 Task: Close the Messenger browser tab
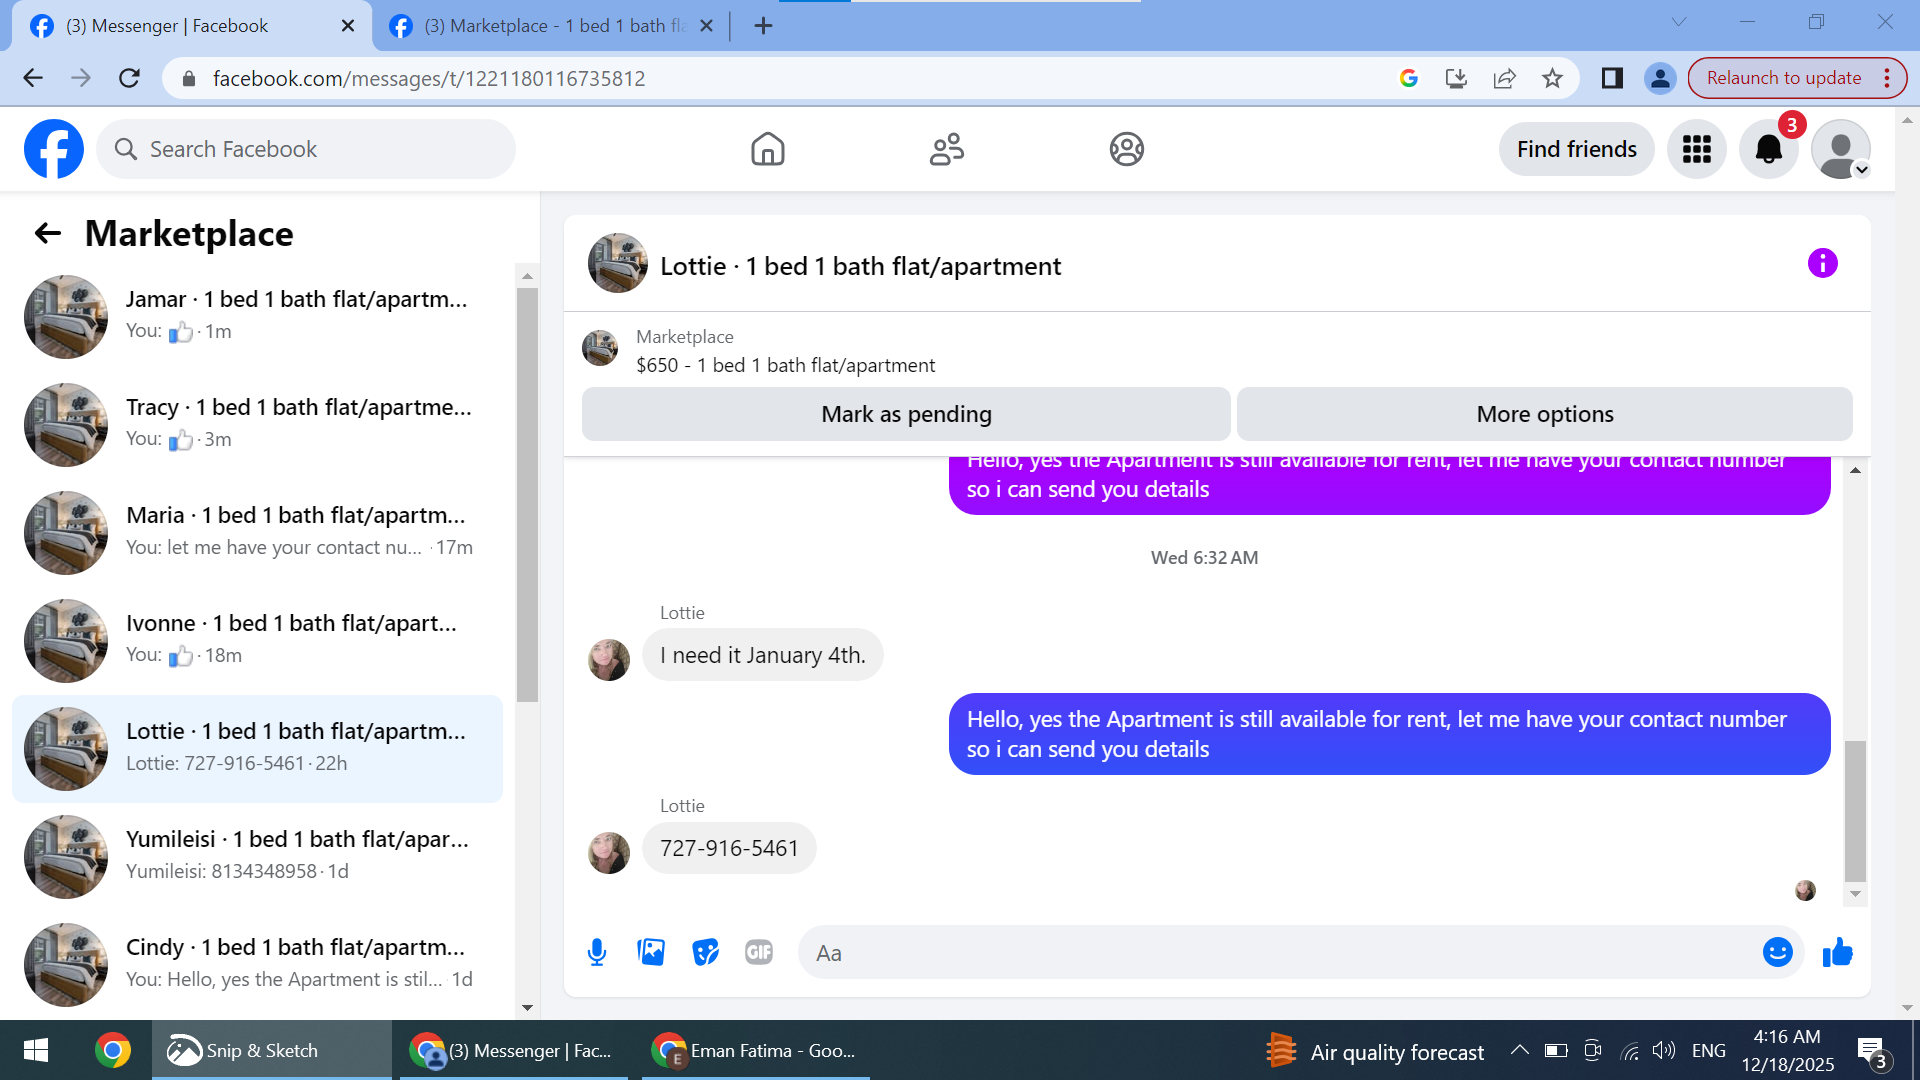[347, 26]
